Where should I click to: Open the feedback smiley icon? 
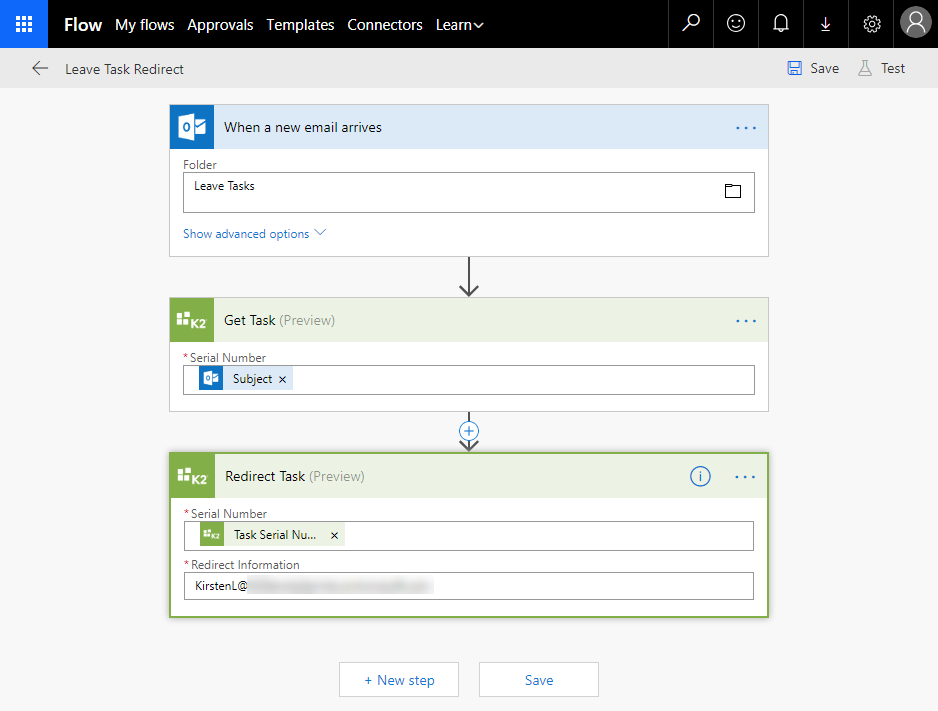[x=736, y=24]
